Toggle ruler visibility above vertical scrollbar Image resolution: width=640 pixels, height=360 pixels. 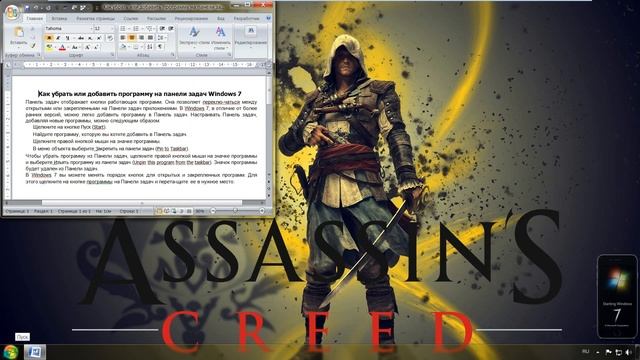[269, 64]
